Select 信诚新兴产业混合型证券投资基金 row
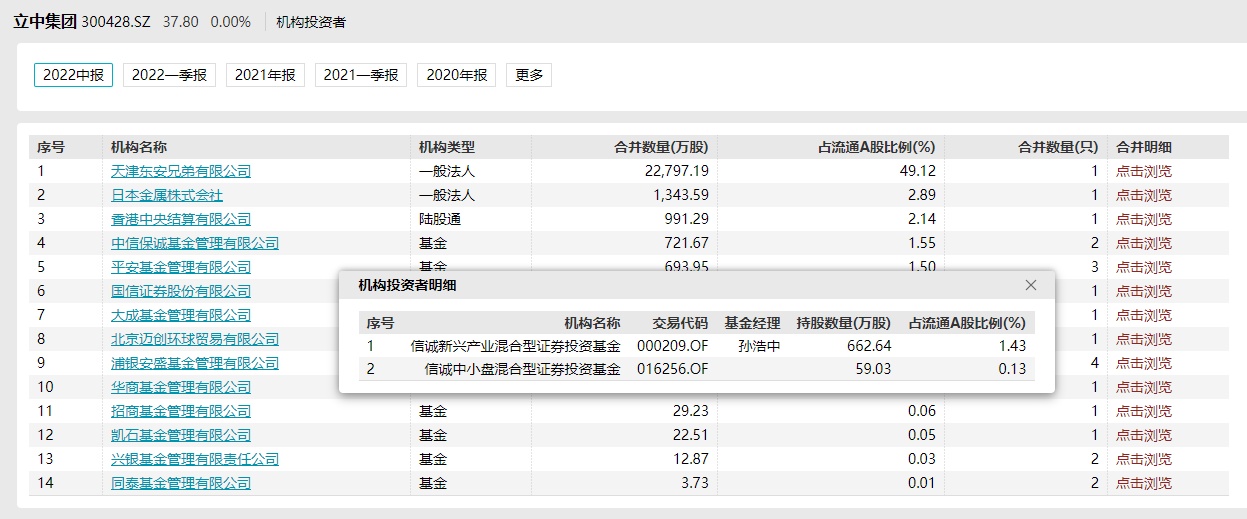 click(696, 346)
